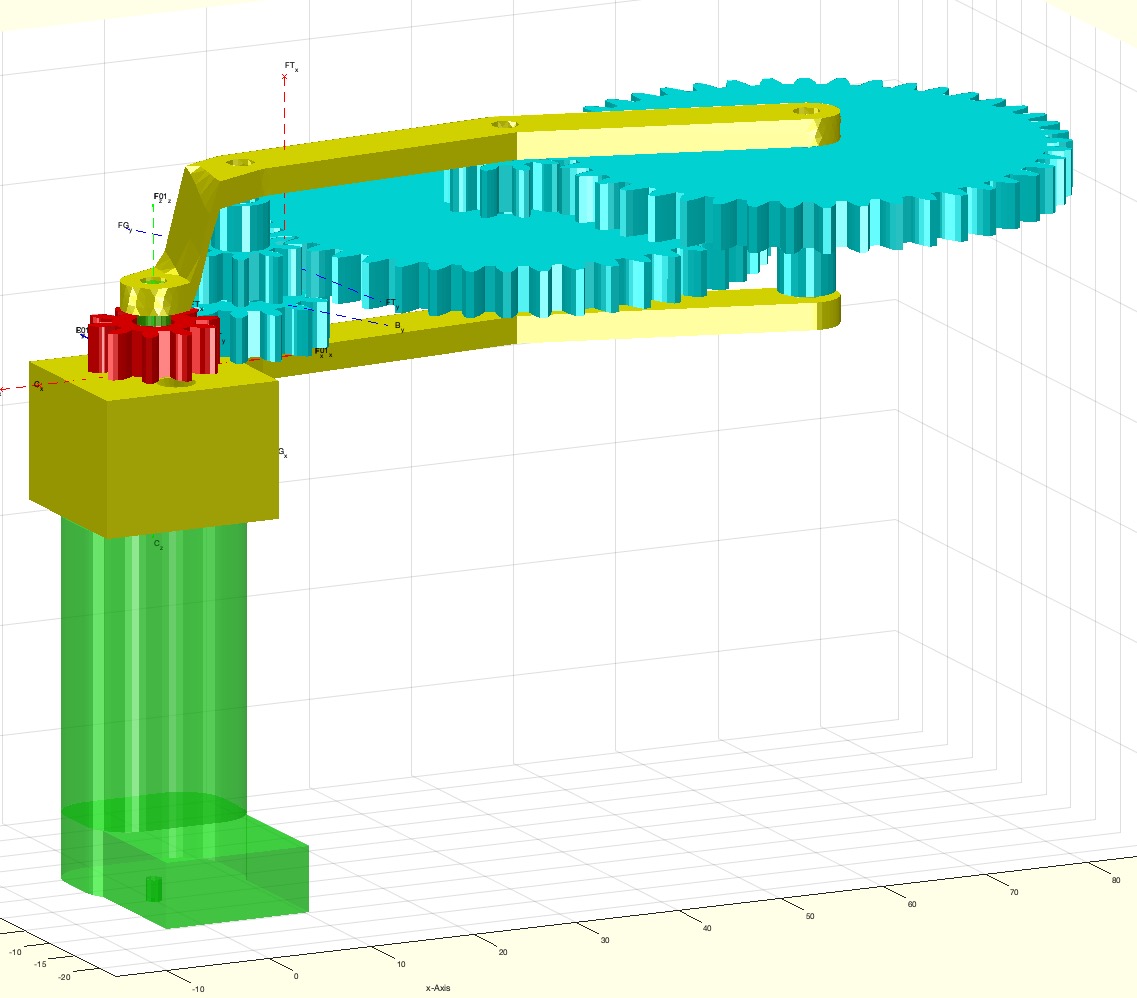Select the red pinion gear
The height and width of the screenshot is (998, 1137).
150,347
